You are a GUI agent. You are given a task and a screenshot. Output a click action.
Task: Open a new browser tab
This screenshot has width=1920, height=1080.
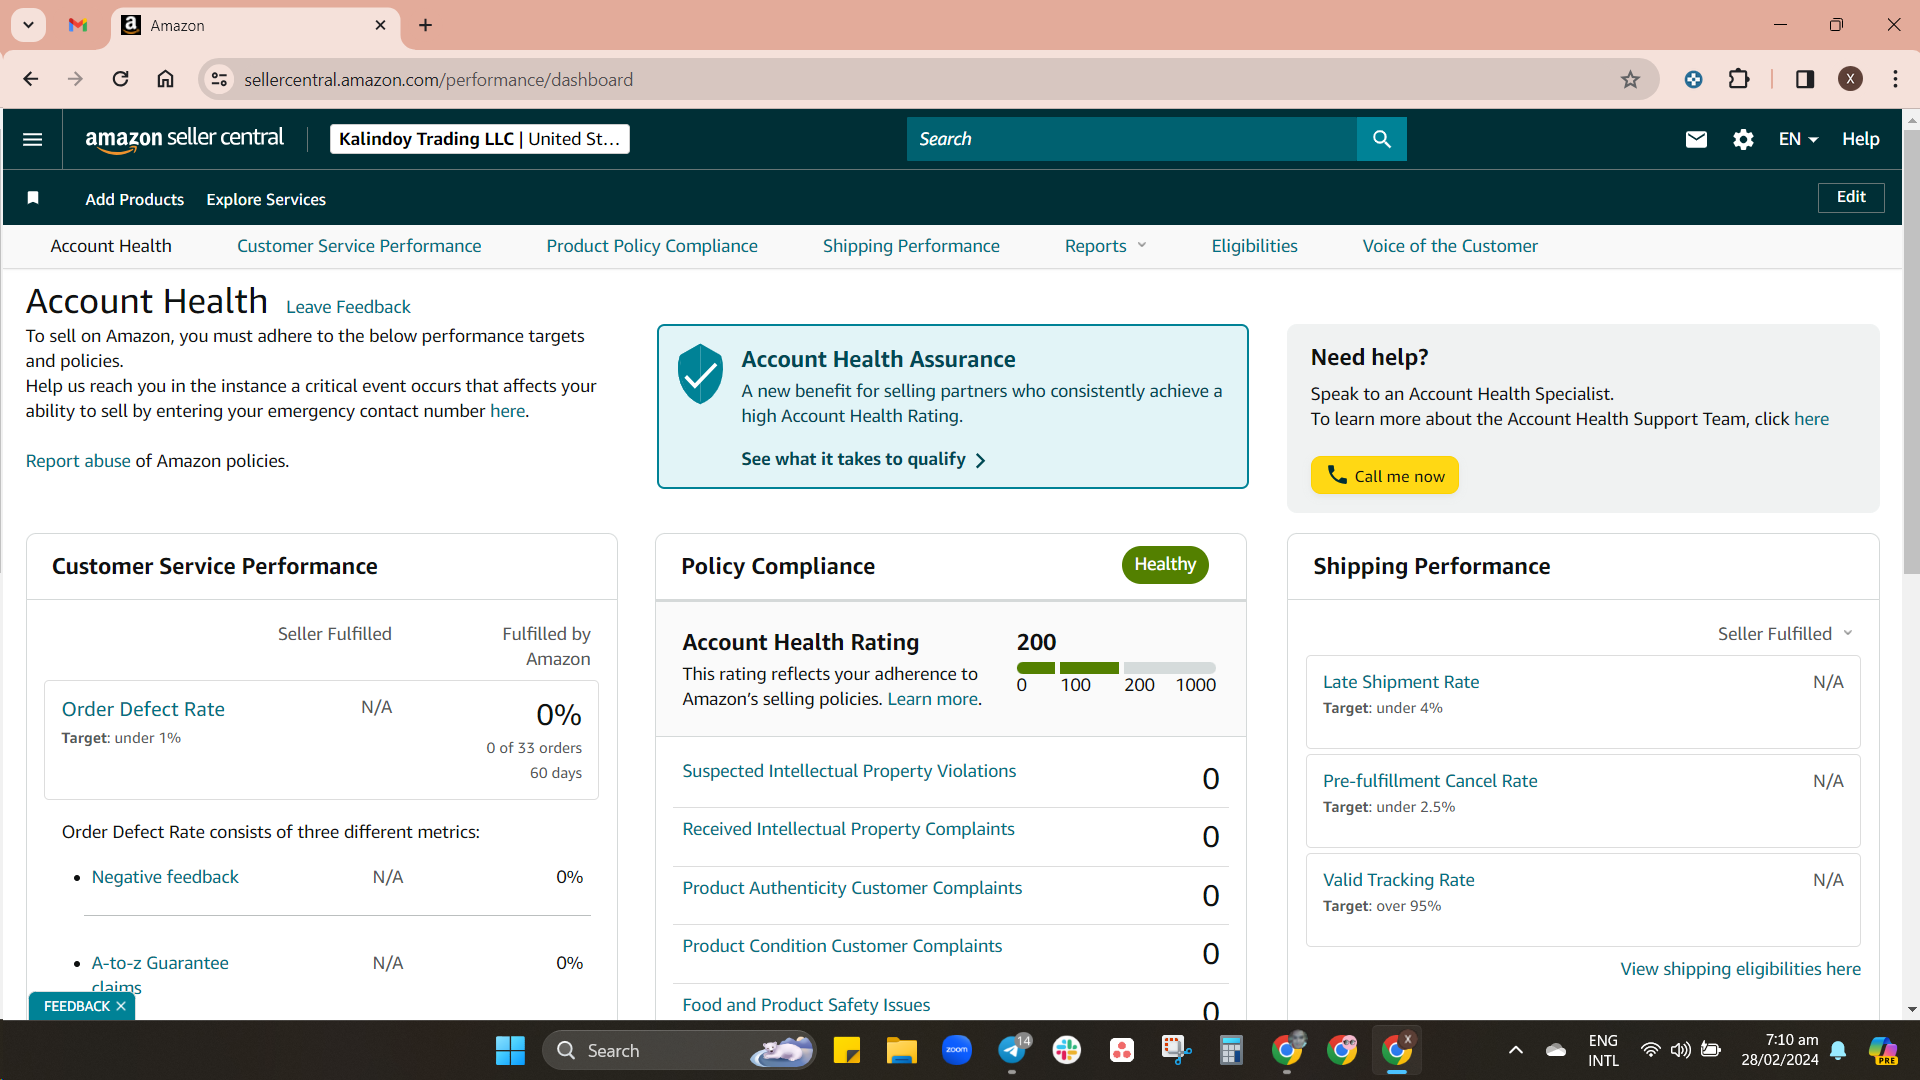[425, 25]
